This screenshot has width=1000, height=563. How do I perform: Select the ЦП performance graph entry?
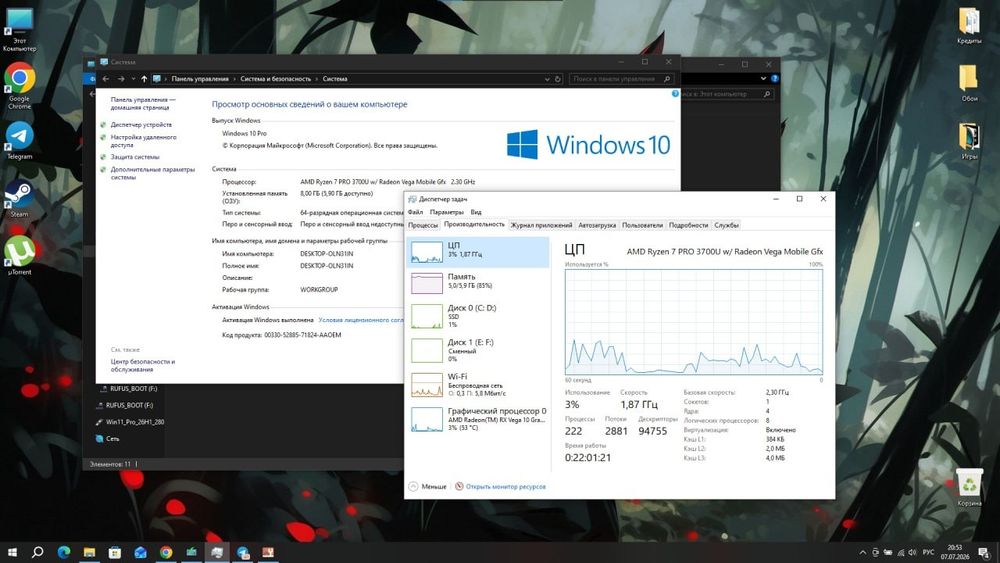point(478,252)
